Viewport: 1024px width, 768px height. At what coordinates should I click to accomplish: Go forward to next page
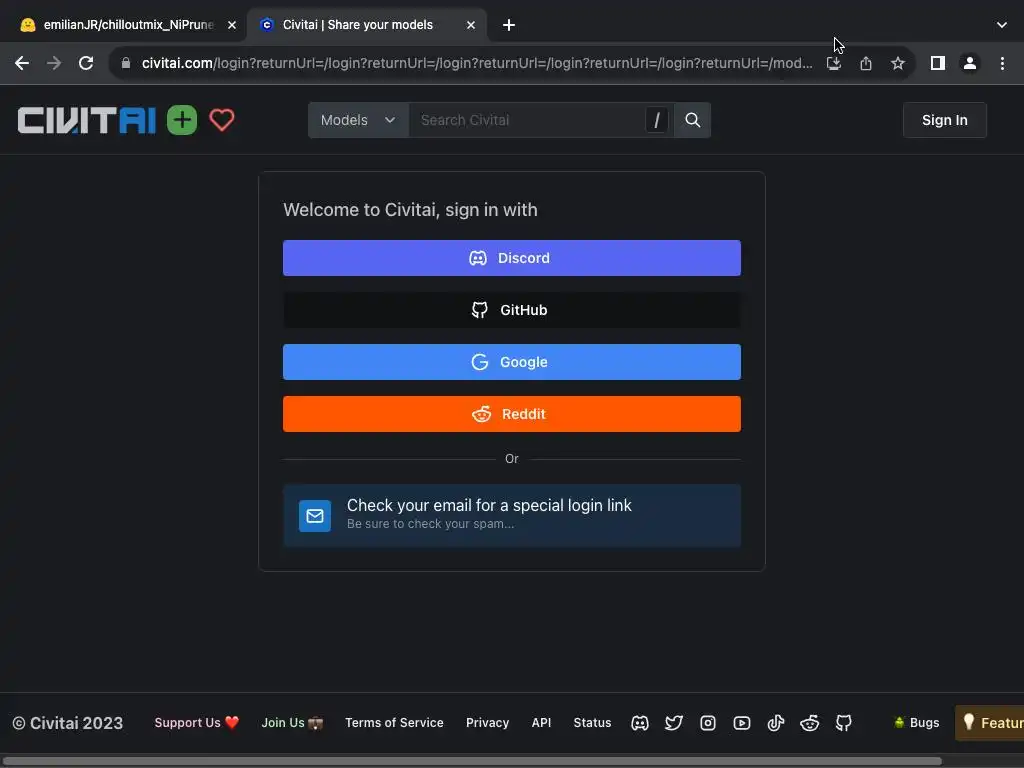(54, 63)
